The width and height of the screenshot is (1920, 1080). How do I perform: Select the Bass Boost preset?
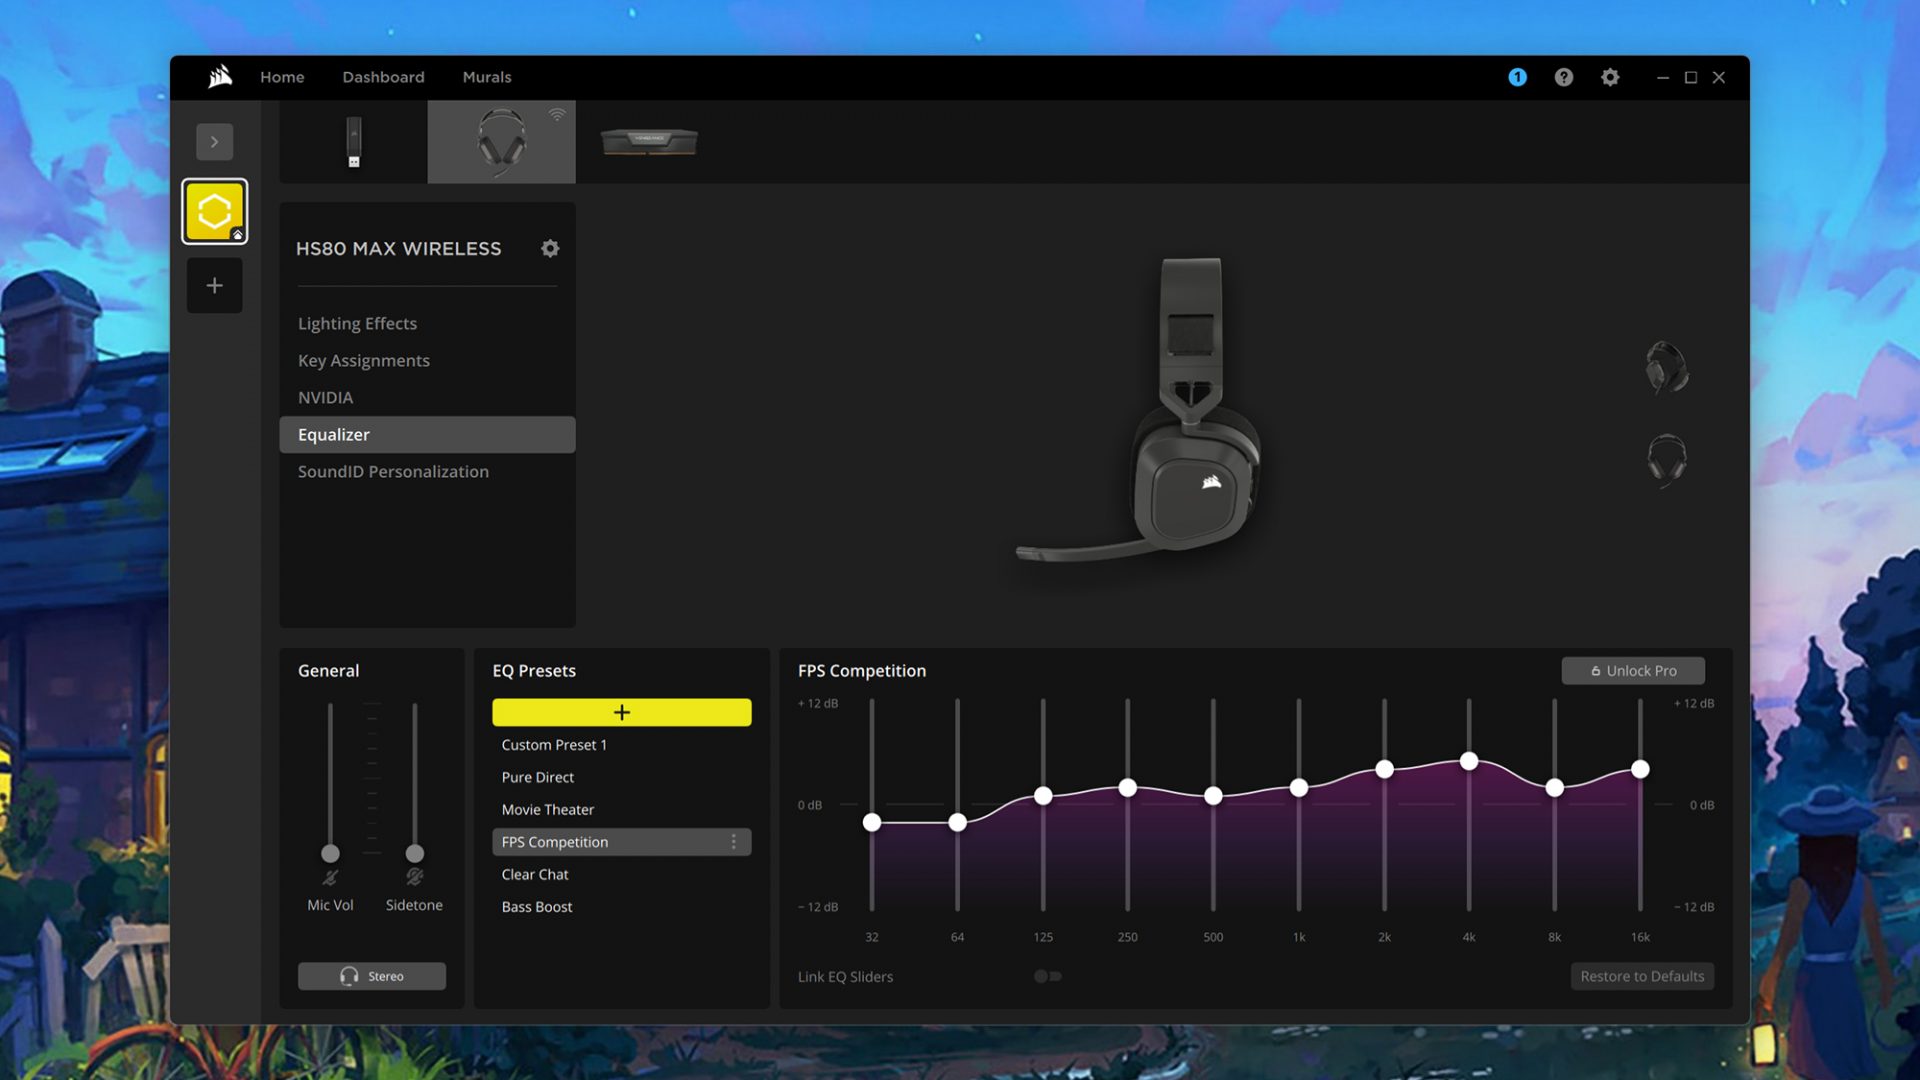[537, 906]
